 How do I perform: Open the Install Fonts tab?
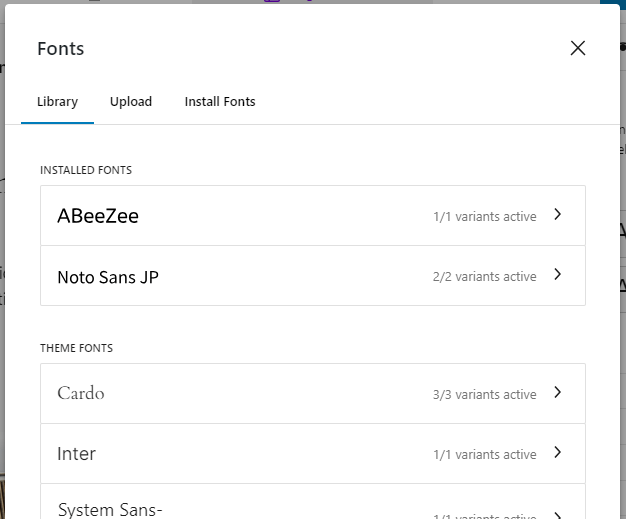[x=220, y=102]
